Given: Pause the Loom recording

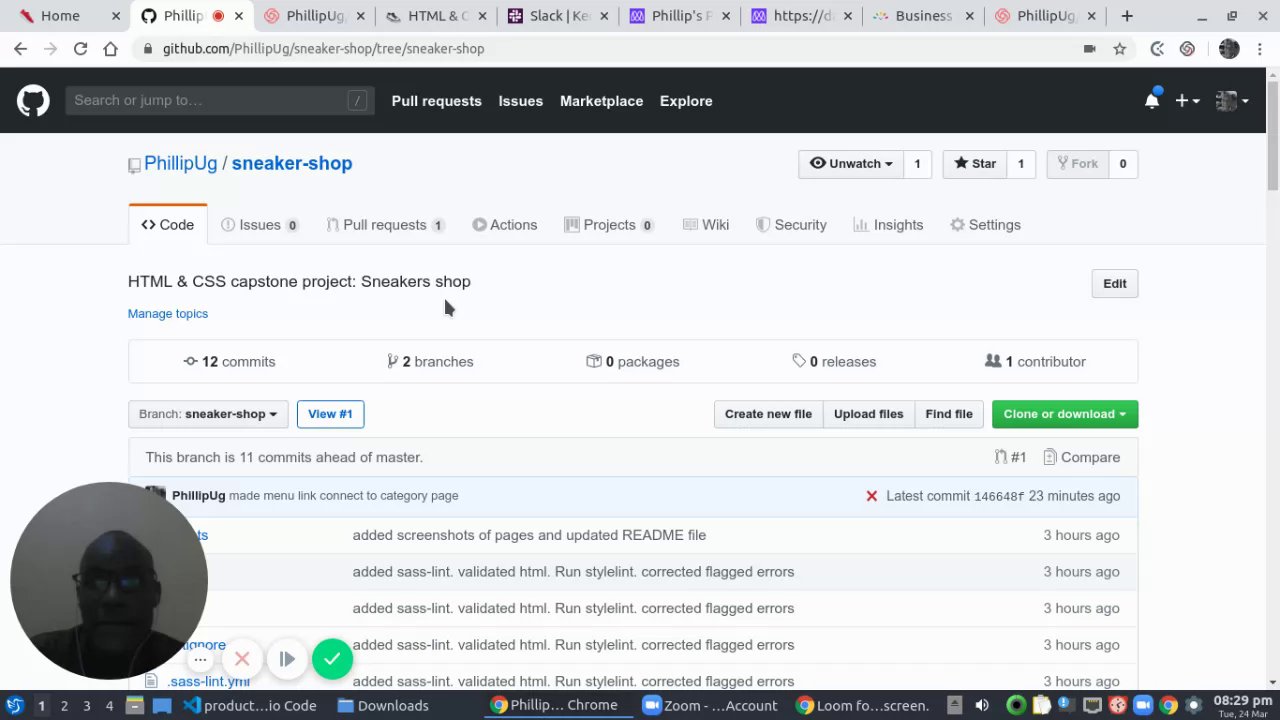Looking at the screenshot, I should (x=287, y=658).
